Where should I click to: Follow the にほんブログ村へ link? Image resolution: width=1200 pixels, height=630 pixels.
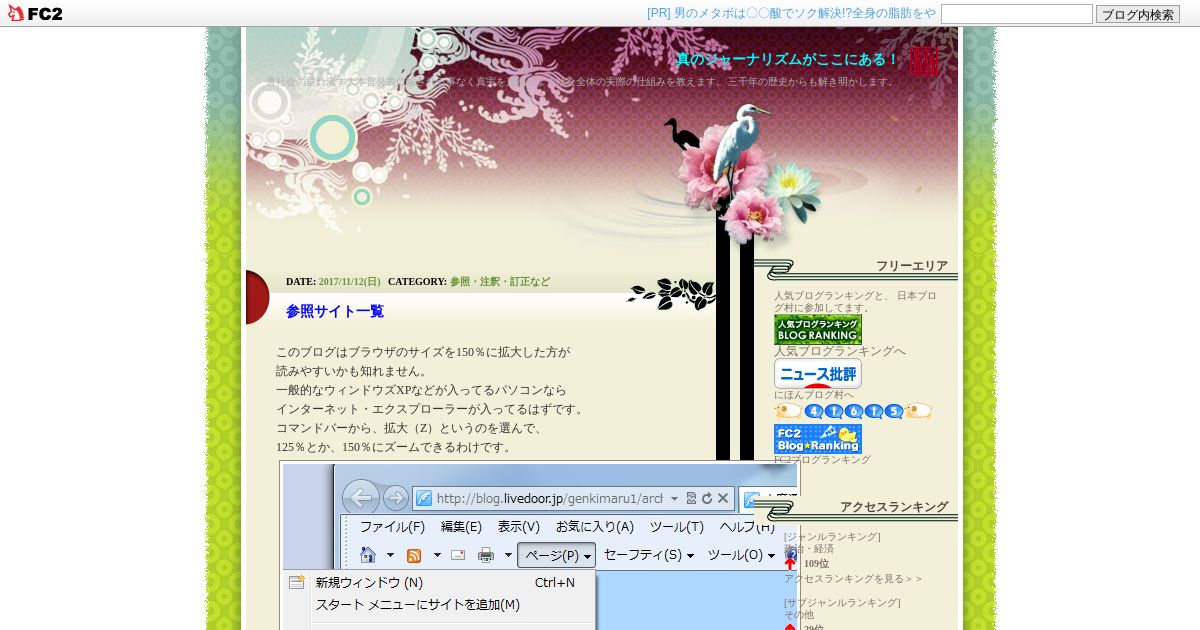click(814, 394)
